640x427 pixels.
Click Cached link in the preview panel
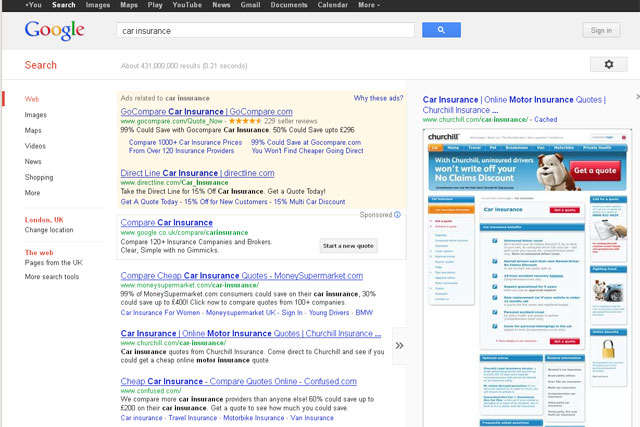(x=545, y=119)
